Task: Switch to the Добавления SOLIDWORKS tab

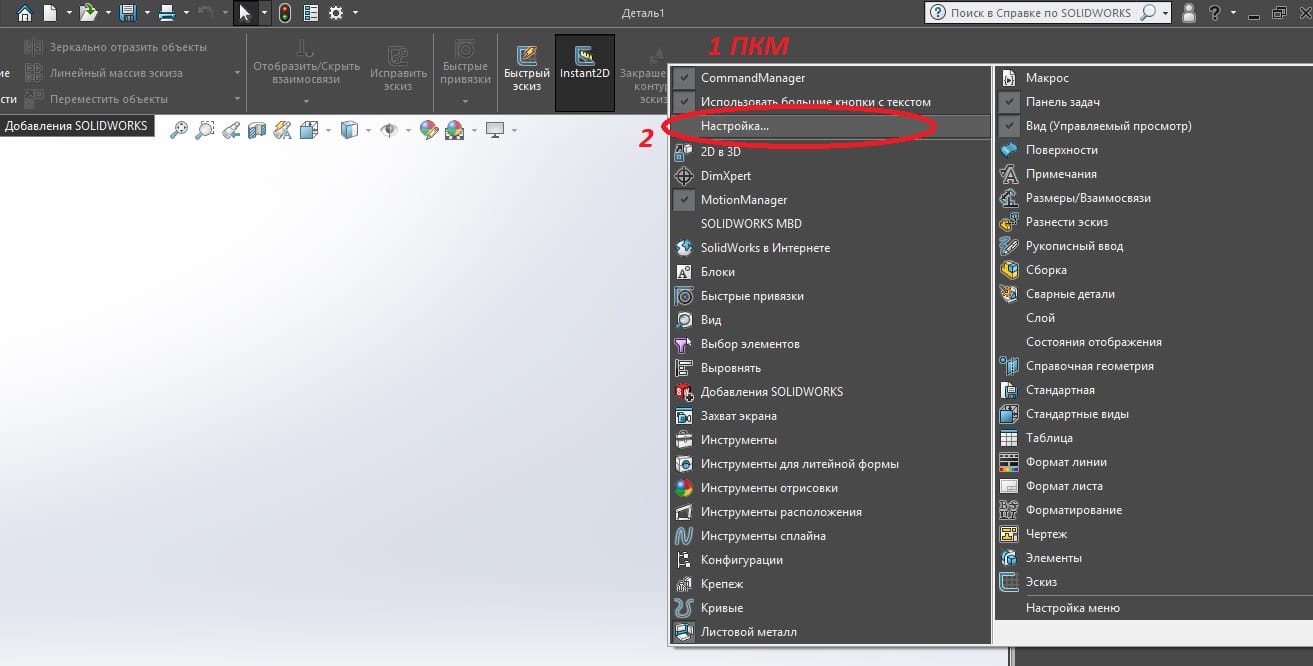Action: click(77, 126)
